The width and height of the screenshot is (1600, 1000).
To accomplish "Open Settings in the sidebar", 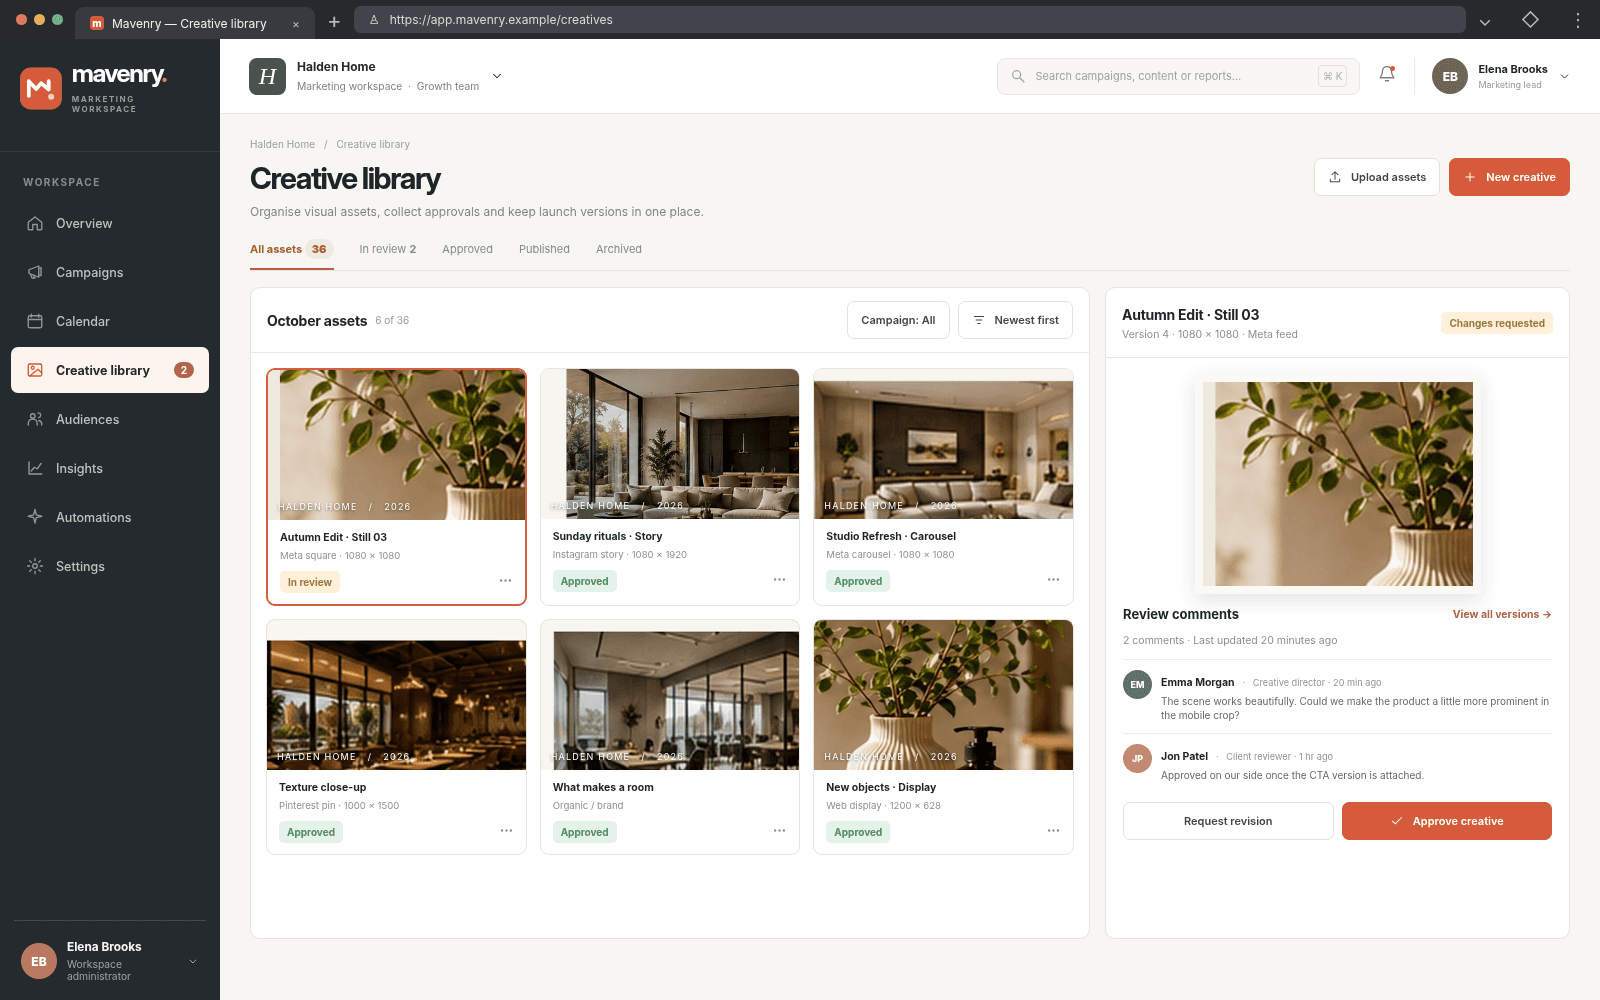I will [x=110, y=566].
